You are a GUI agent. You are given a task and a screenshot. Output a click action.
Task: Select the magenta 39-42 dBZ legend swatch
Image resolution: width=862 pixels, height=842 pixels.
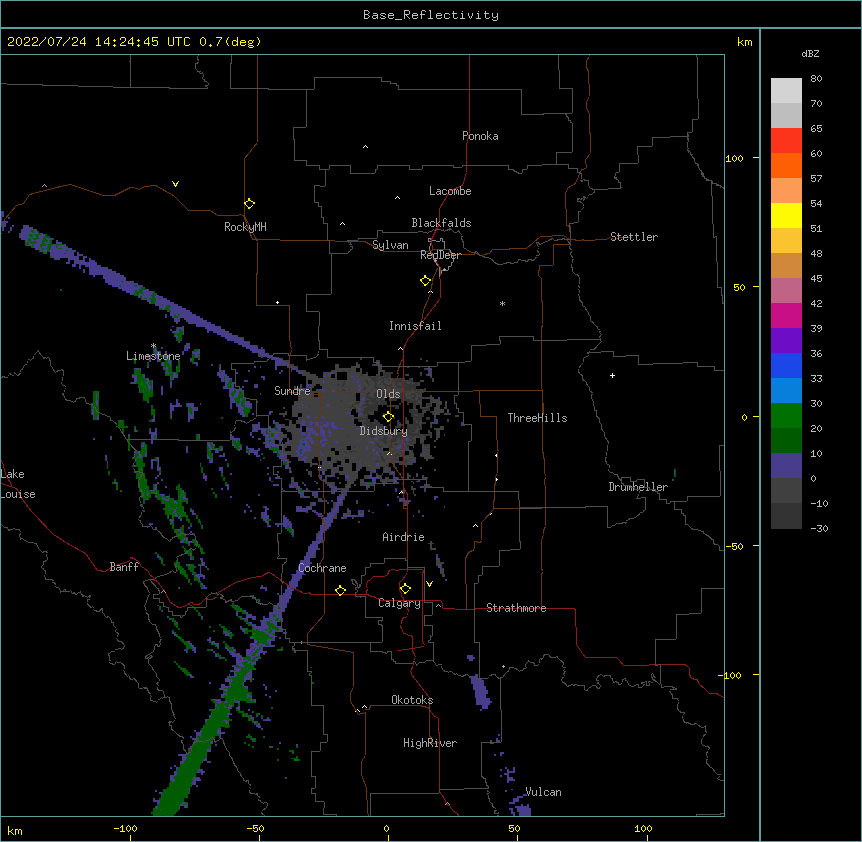pyautogui.click(x=786, y=315)
